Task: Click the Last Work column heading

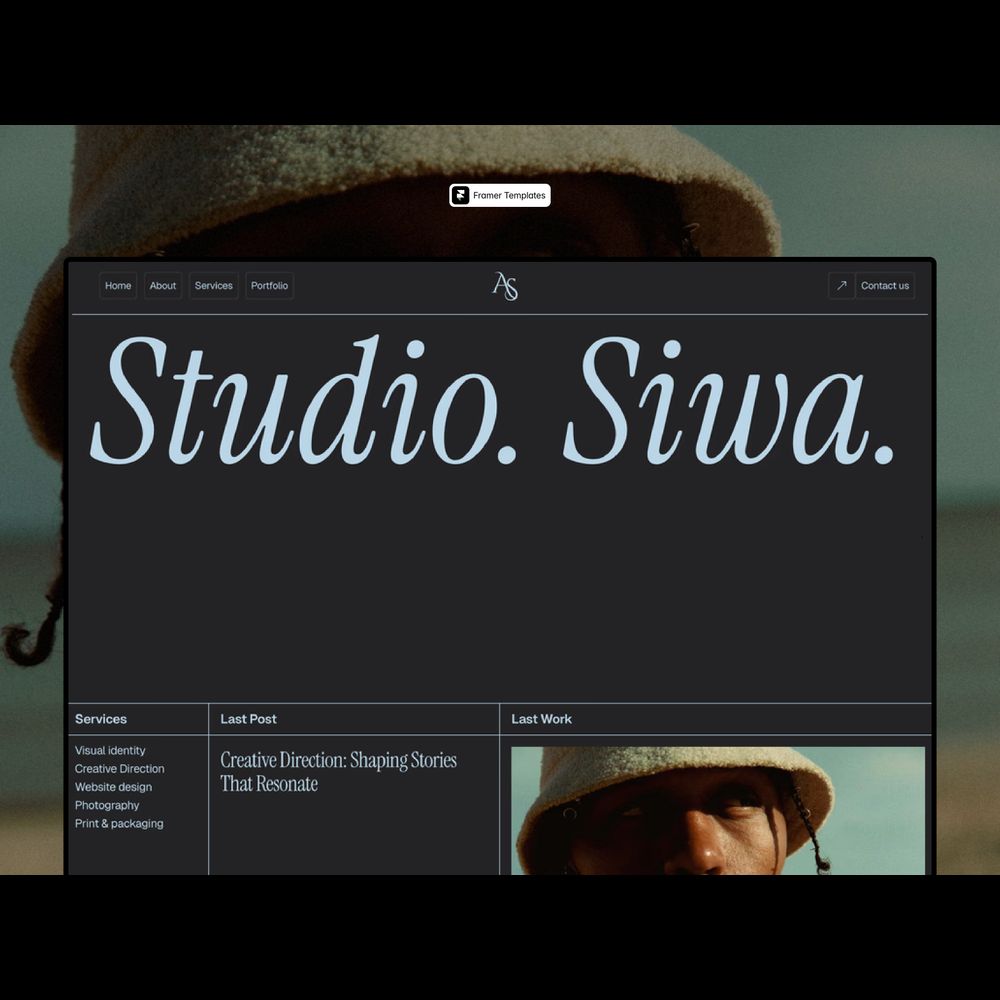Action: pyautogui.click(x=542, y=719)
